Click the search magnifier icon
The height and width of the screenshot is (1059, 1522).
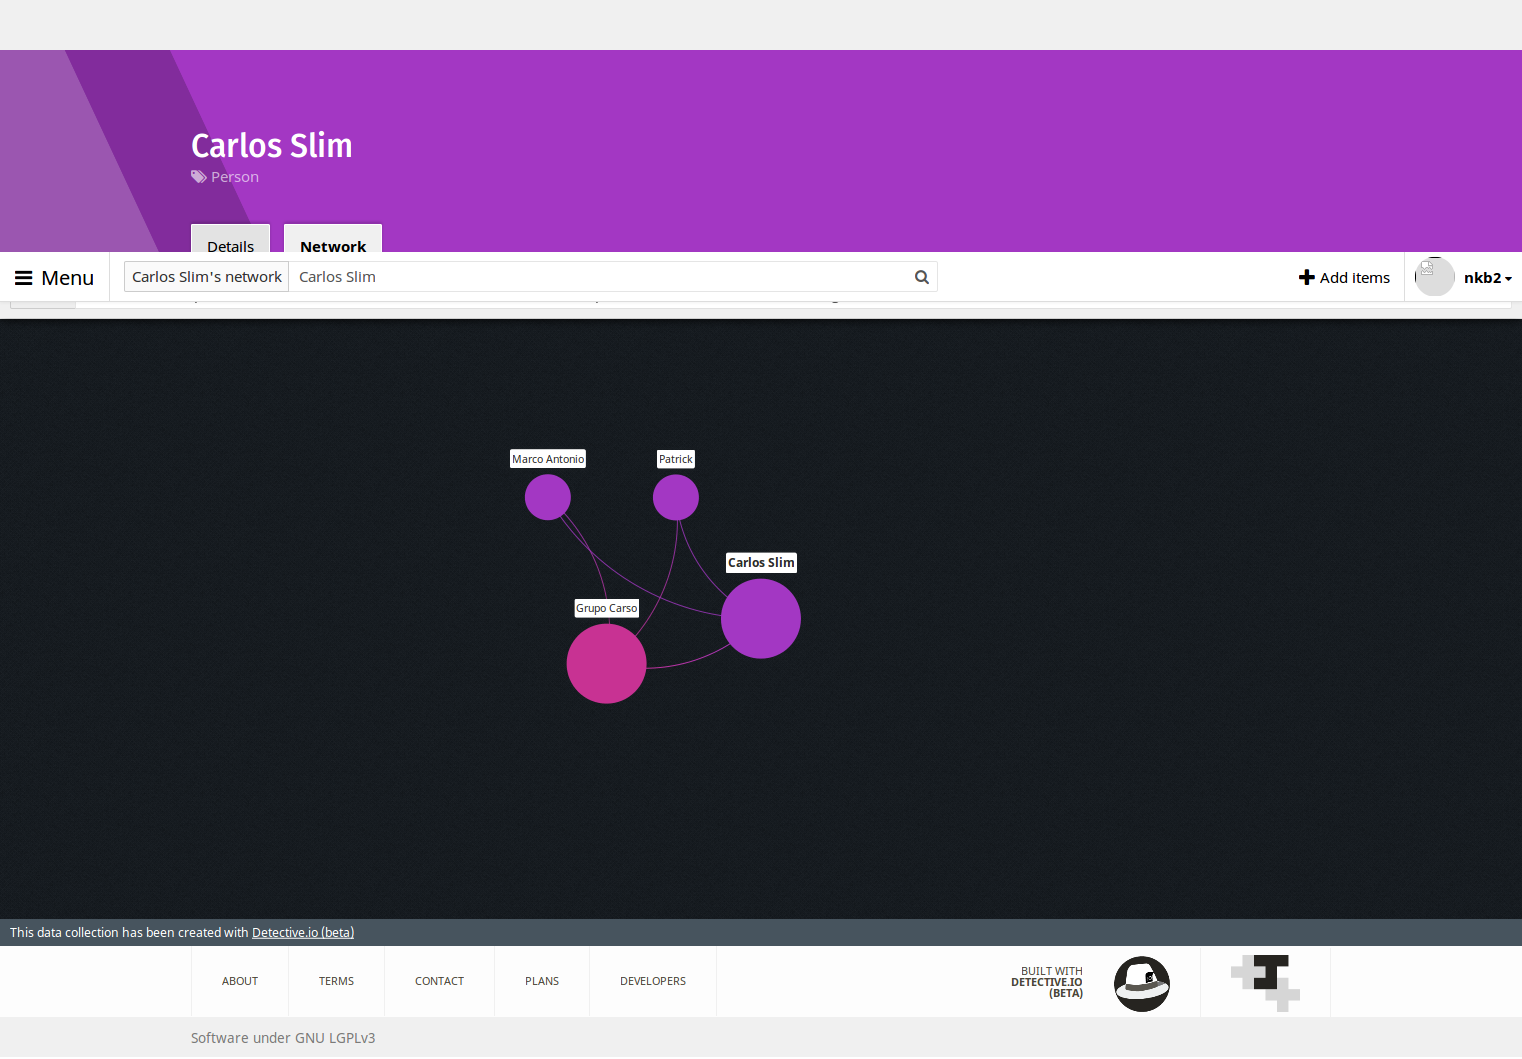pos(922,277)
